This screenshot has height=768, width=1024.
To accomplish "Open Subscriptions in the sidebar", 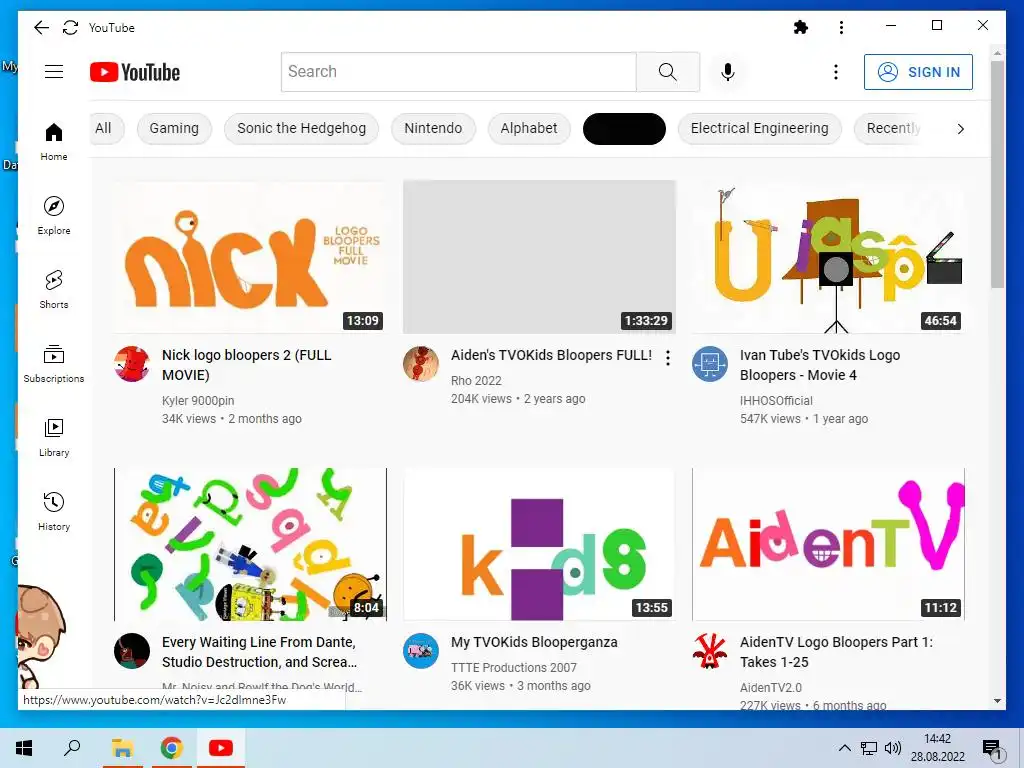I will click(x=54, y=364).
